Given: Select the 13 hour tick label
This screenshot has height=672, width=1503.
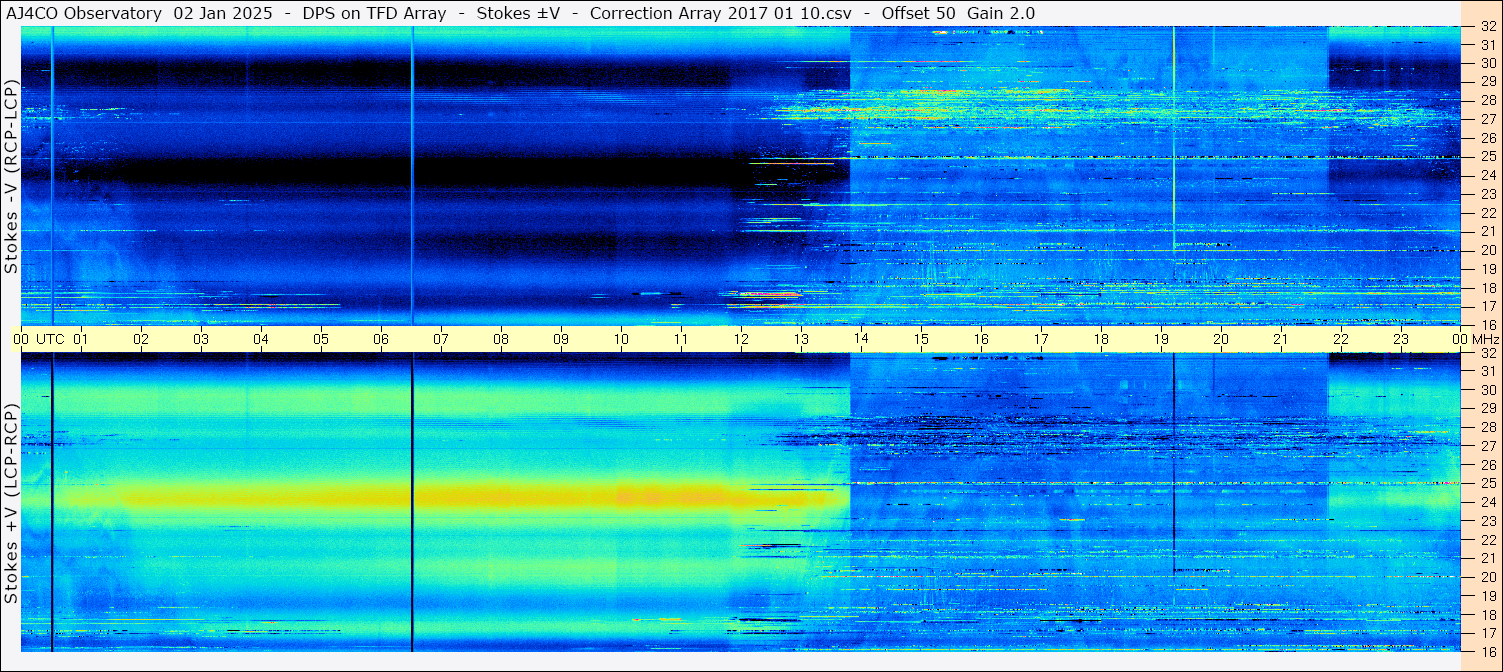Looking at the screenshot, I should coord(801,339).
